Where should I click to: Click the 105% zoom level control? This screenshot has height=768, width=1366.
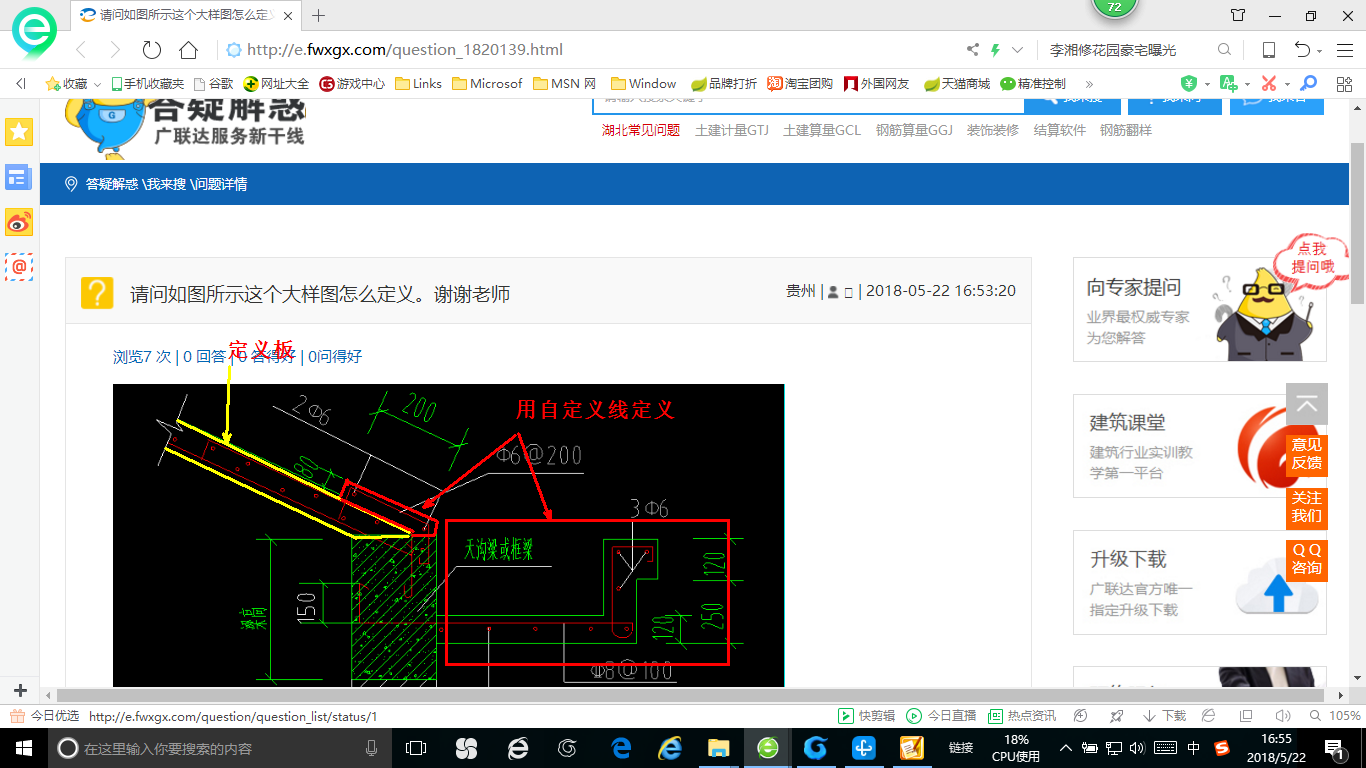point(1334,716)
